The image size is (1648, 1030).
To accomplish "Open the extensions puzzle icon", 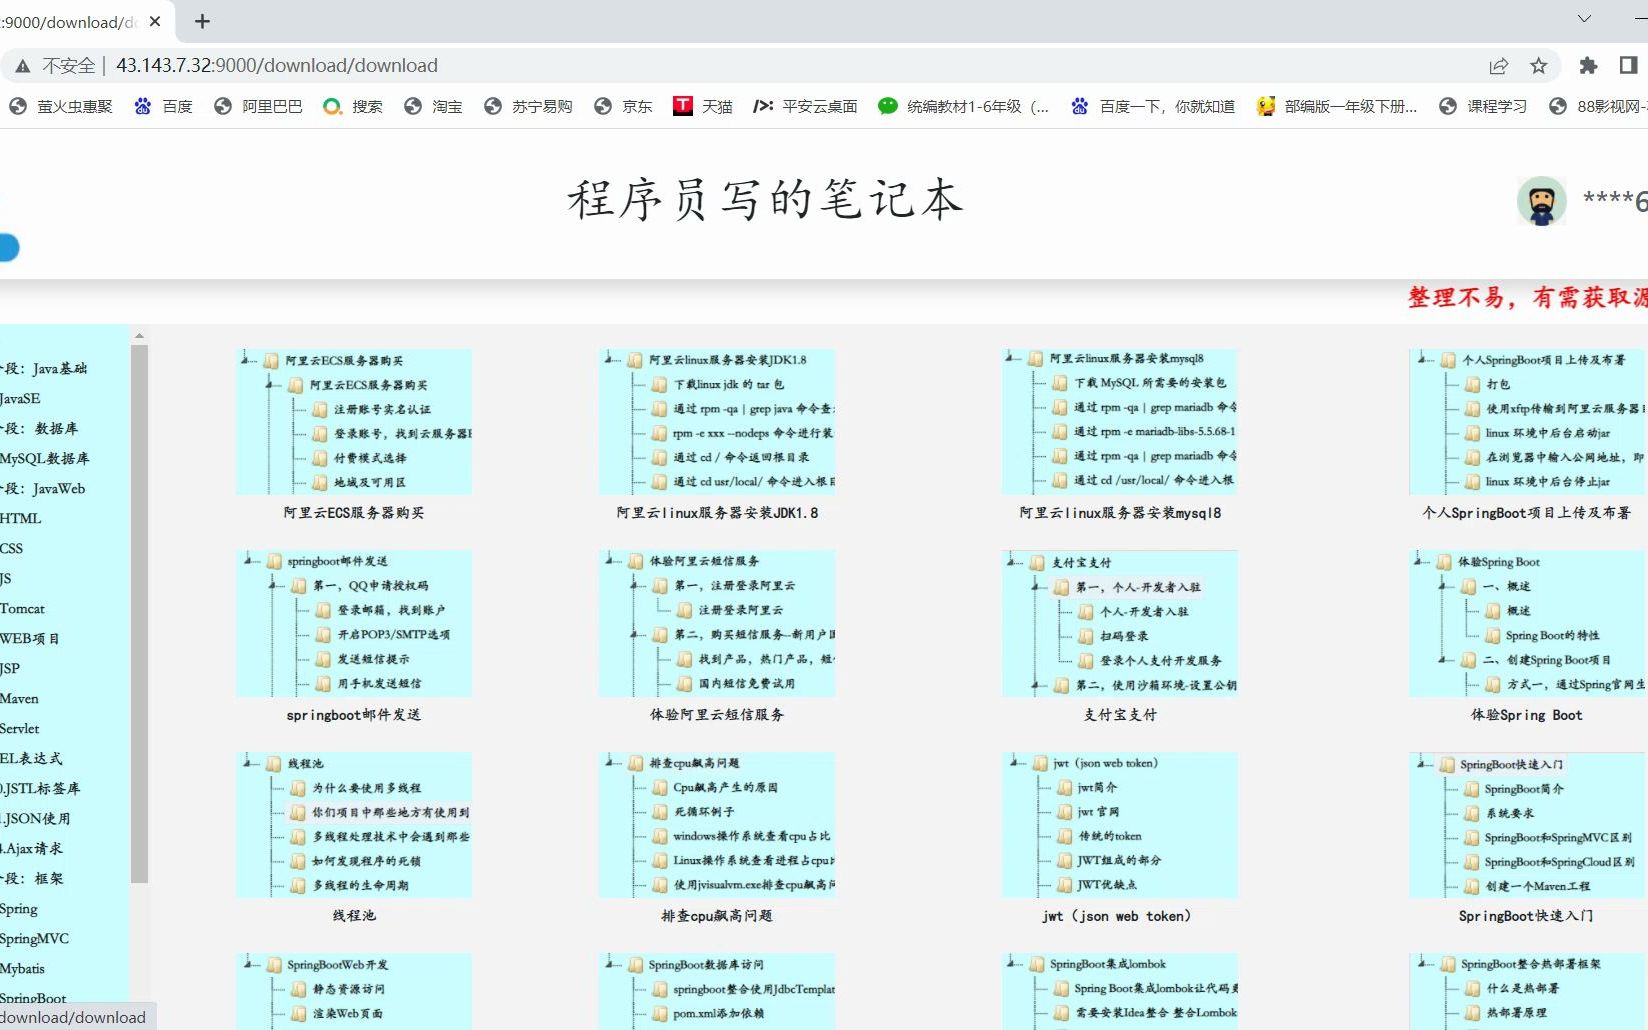I will click(1588, 66).
